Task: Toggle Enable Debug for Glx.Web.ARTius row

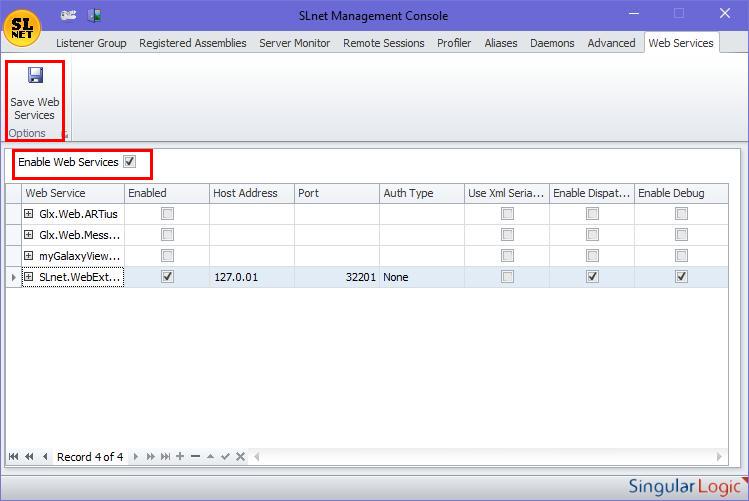Action: pyautogui.click(x=682, y=214)
